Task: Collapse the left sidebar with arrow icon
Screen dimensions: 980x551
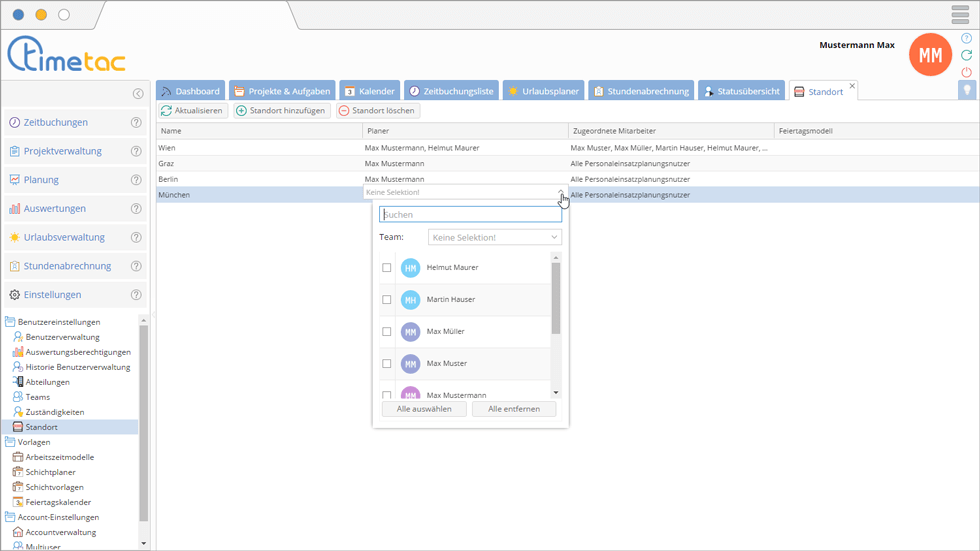Action: (x=138, y=94)
